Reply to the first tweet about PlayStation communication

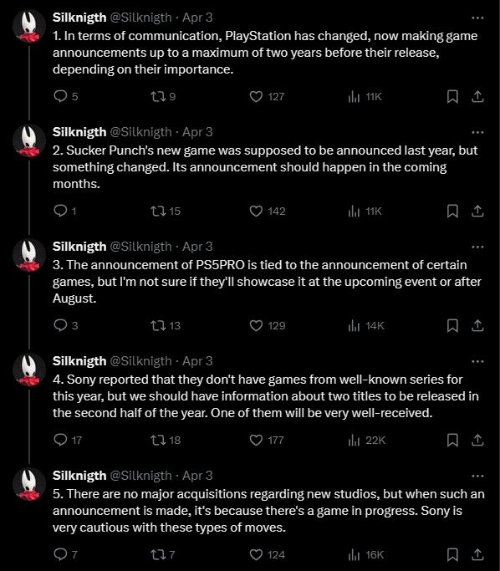[66, 97]
